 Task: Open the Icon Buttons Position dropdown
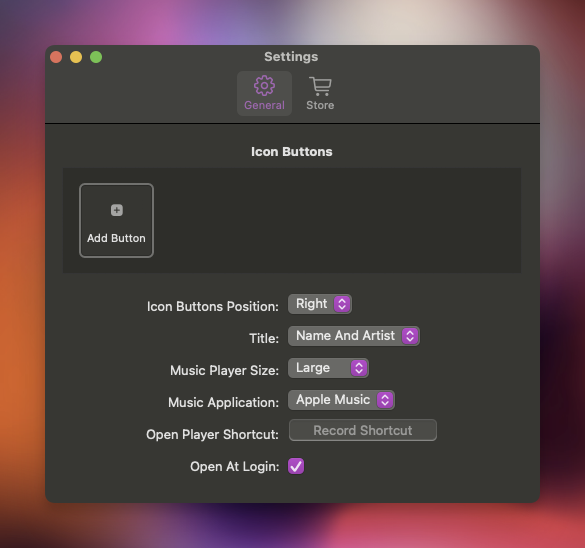tap(320, 304)
